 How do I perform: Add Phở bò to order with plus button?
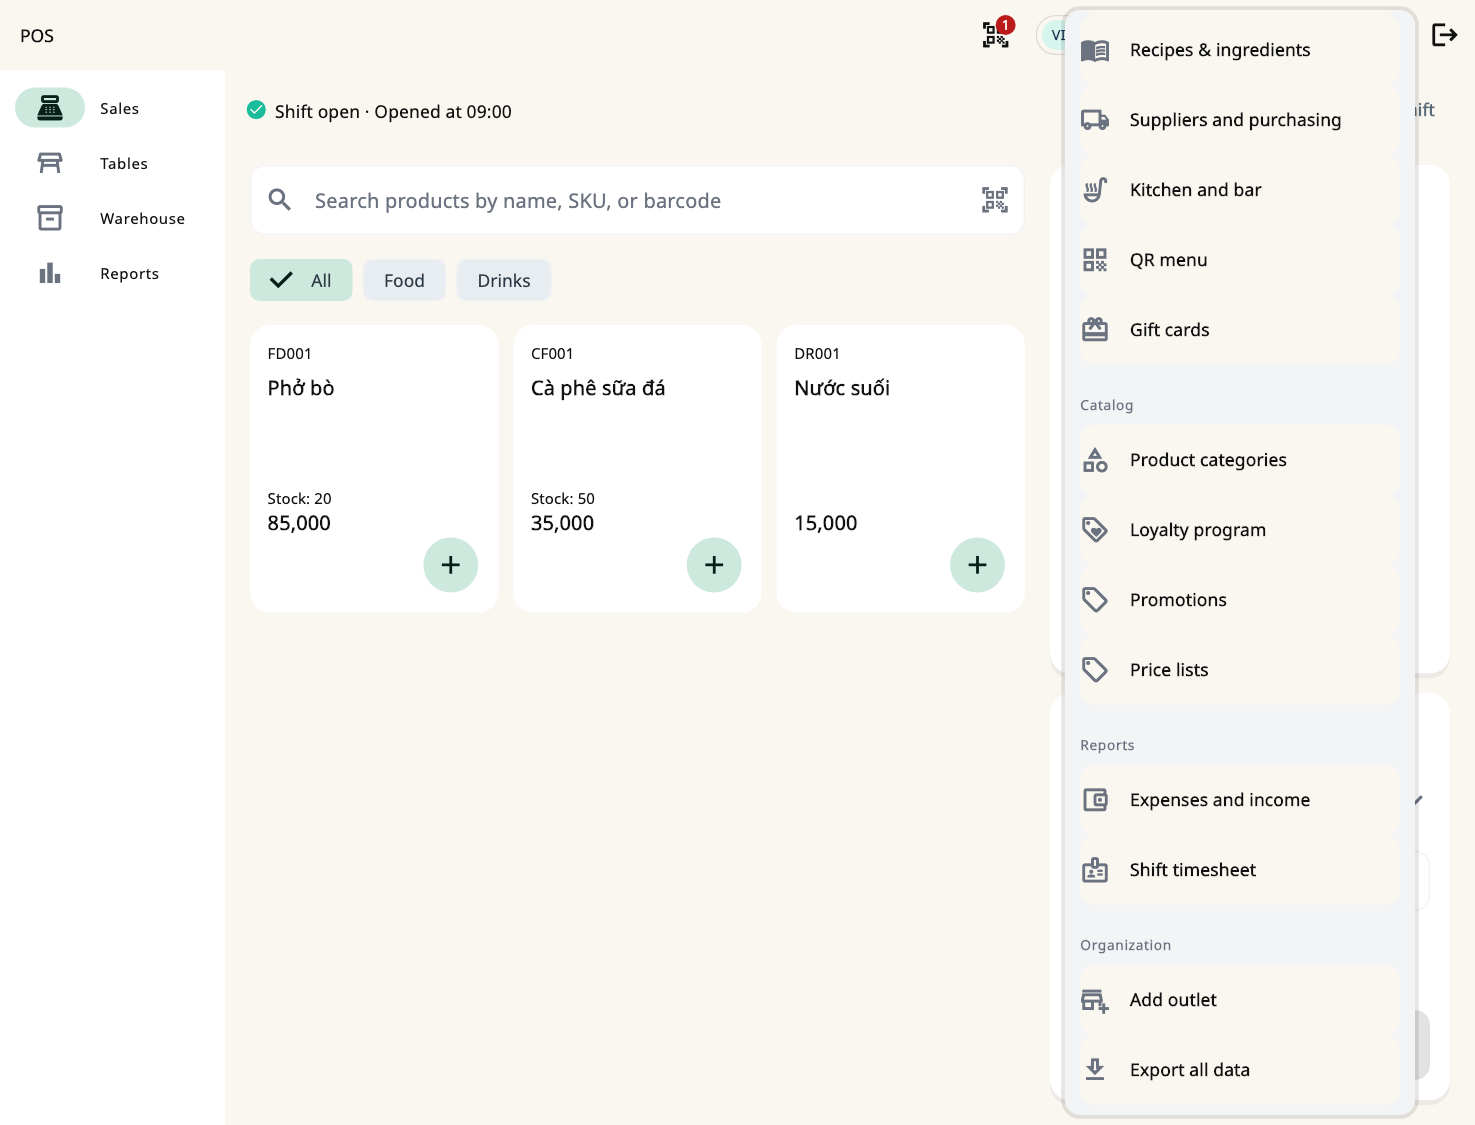tap(451, 565)
